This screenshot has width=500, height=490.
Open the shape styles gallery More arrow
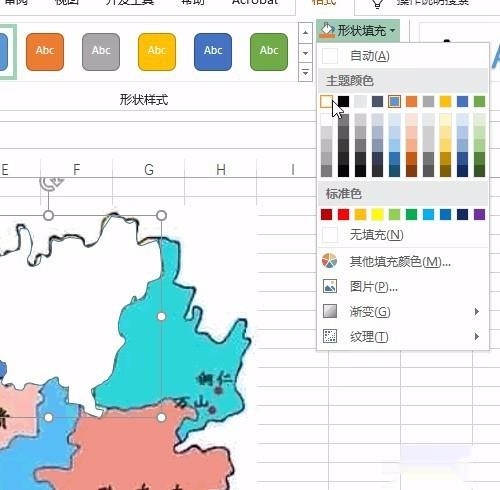point(305,72)
